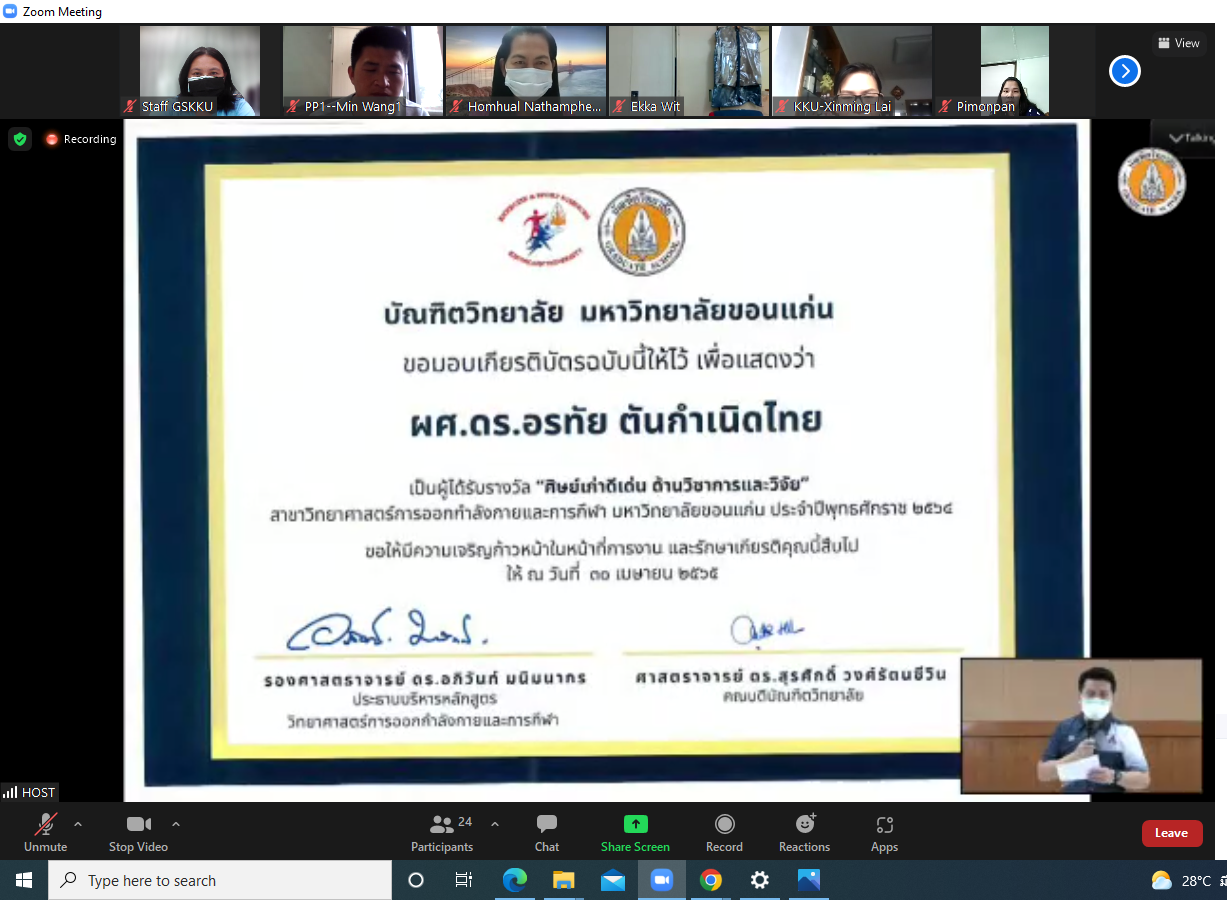Click the Share Screen icon
Viewport: 1227px width, 900px height.
[635, 824]
